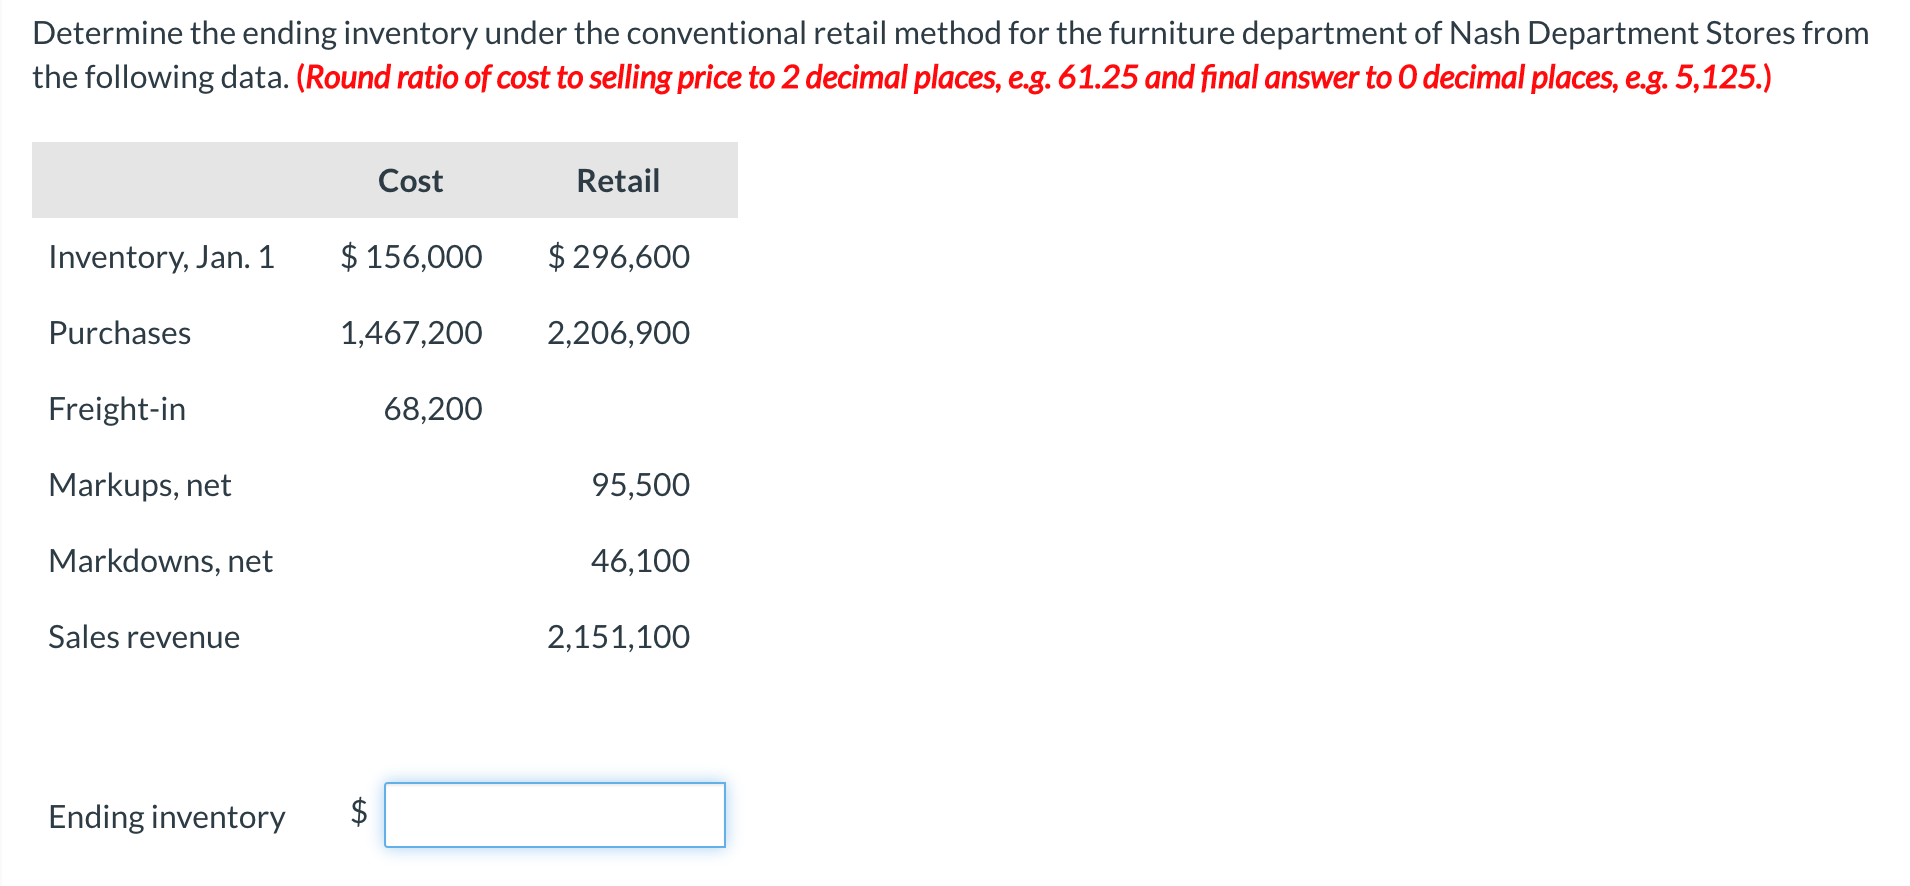The height and width of the screenshot is (886, 1910).
Task: Click the Markdowns, net row label
Action: pyautogui.click(x=160, y=561)
